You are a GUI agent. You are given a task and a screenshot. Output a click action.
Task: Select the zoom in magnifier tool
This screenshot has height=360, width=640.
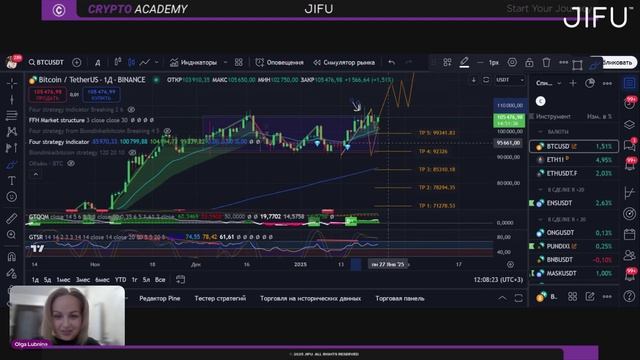pos(11,235)
